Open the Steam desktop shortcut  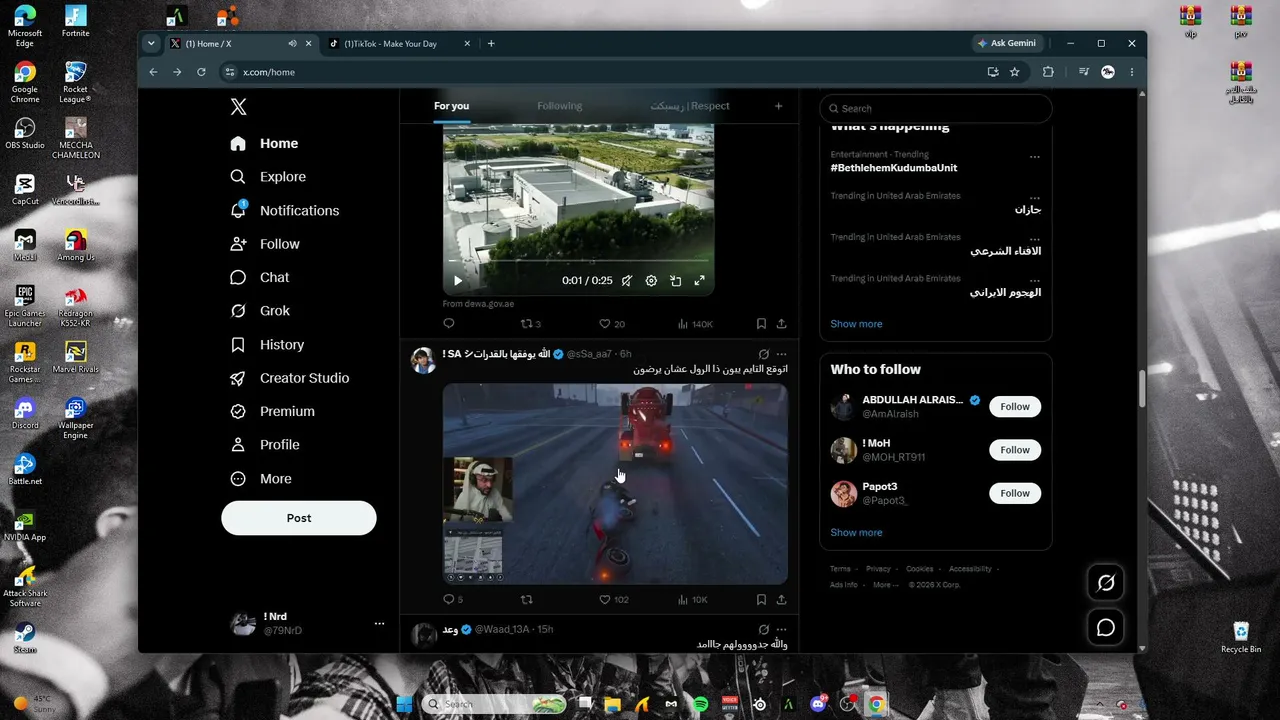point(25,637)
